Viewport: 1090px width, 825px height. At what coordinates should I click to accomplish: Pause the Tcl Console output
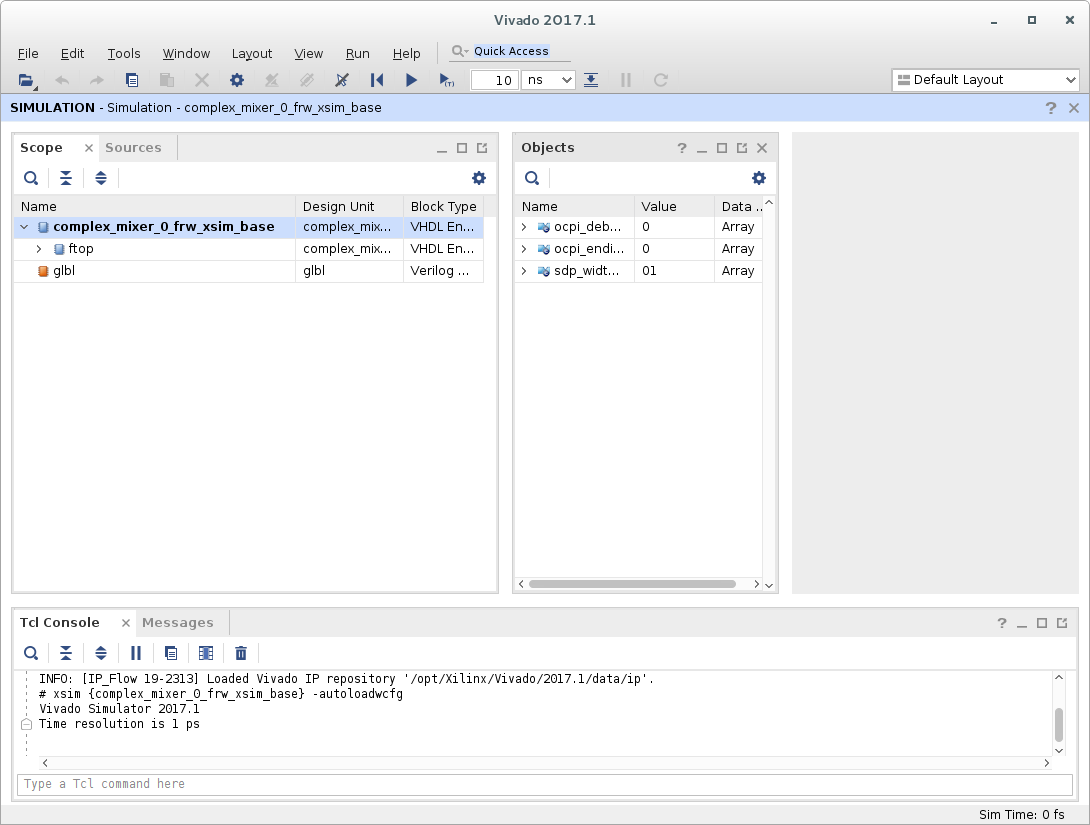tap(136, 653)
